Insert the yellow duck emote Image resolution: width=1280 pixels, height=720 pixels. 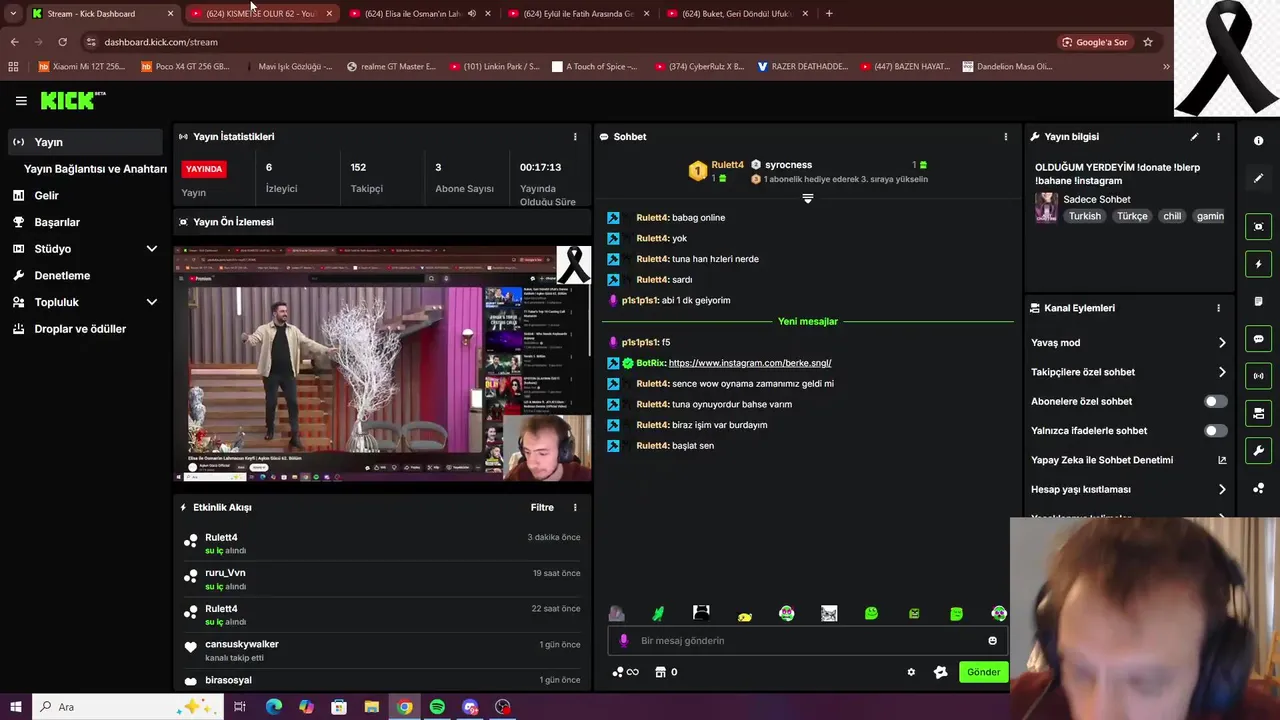tap(744, 614)
